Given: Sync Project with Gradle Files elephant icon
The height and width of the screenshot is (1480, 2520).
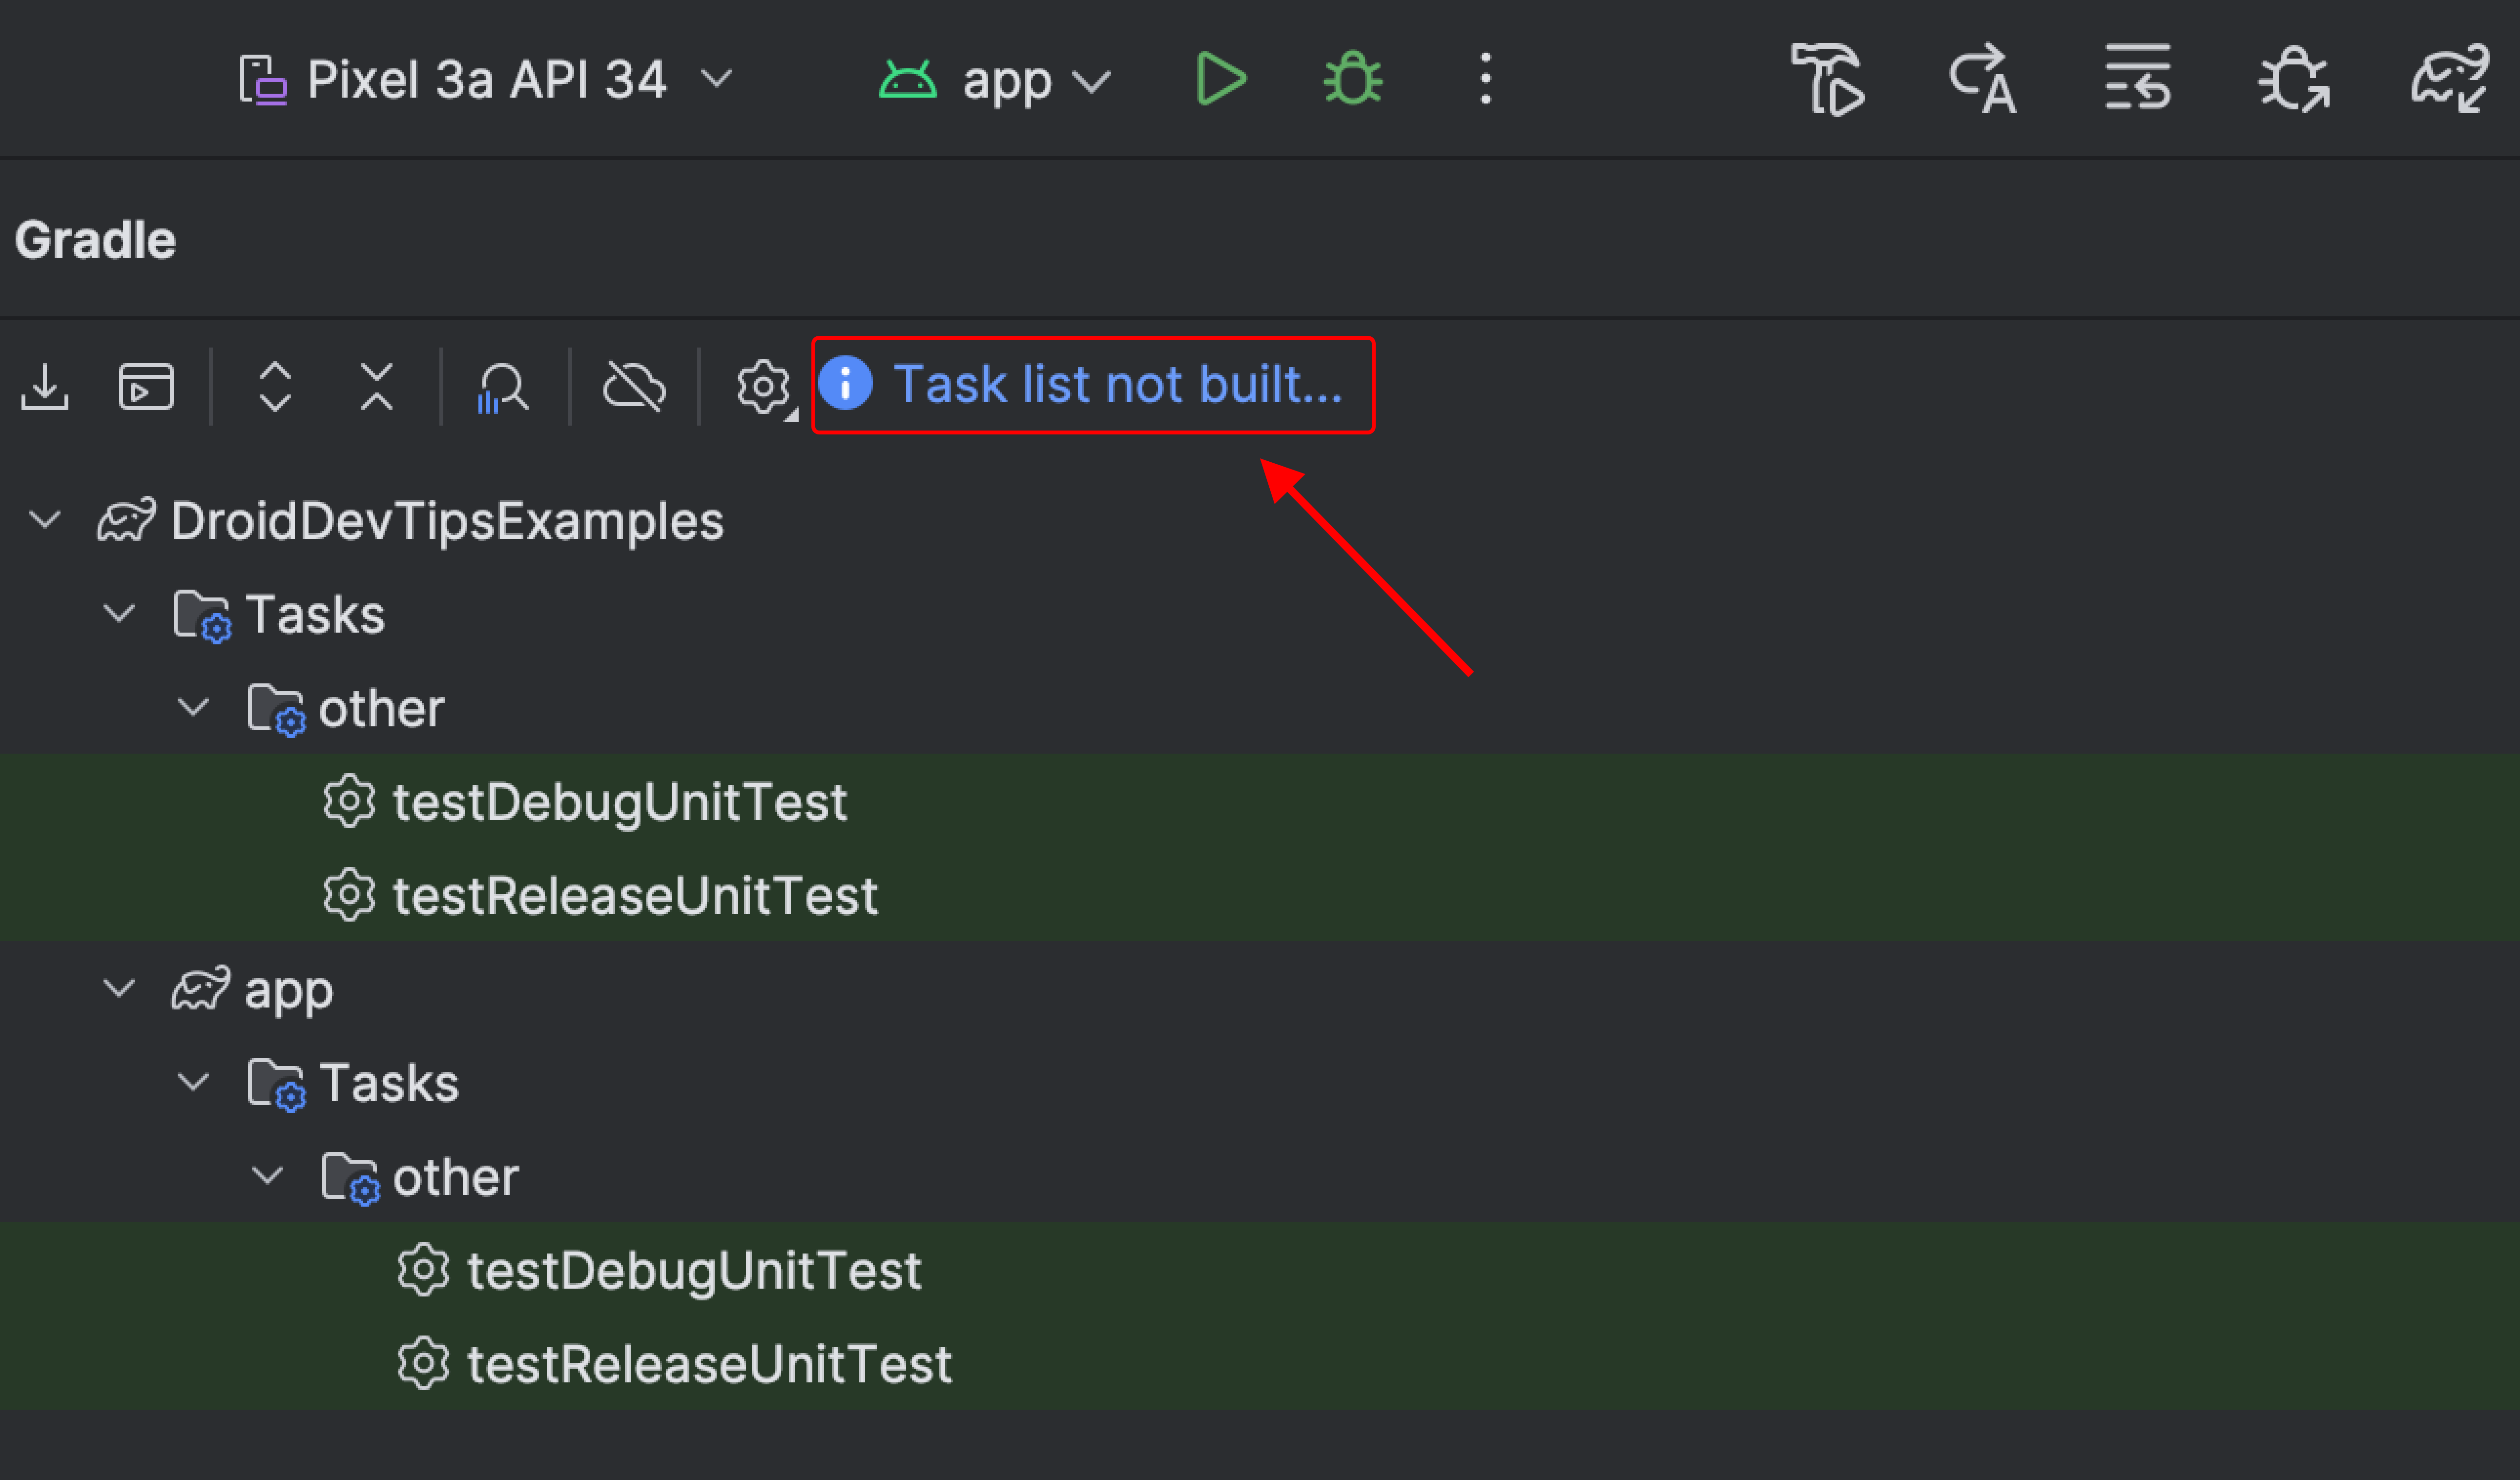Looking at the screenshot, I should coord(2450,79).
